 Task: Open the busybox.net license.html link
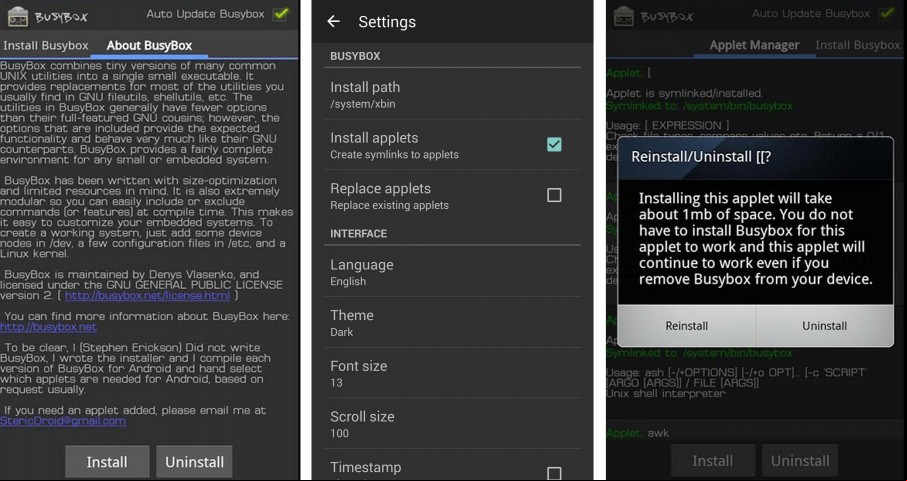[x=148, y=295]
